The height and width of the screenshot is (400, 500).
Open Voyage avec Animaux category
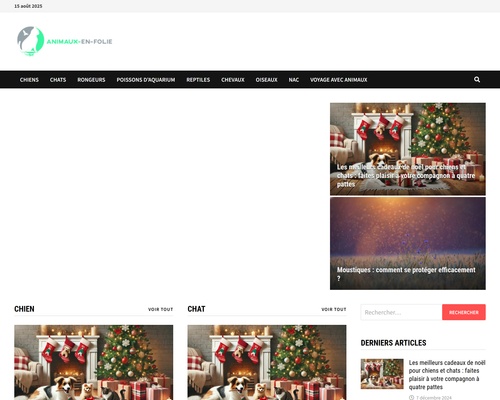(x=339, y=80)
